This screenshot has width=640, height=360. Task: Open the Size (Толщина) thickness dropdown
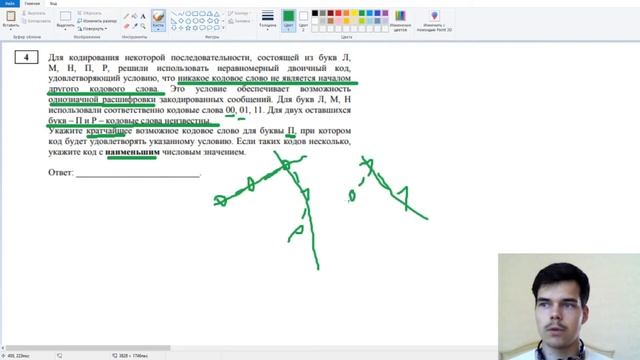(x=268, y=20)
